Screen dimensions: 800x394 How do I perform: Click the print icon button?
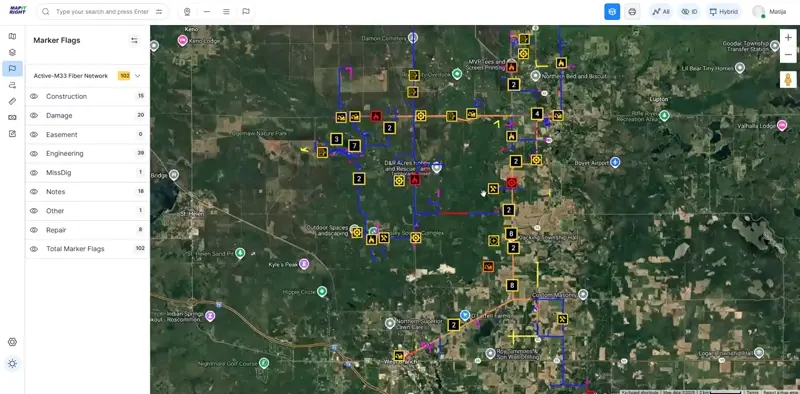click(632, 11)
